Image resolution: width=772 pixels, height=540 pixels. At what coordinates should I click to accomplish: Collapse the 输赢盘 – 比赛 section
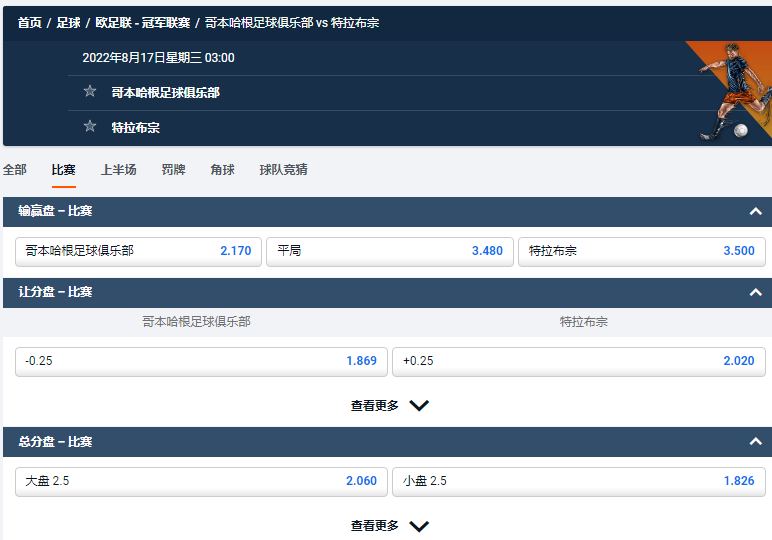point(755,211)
